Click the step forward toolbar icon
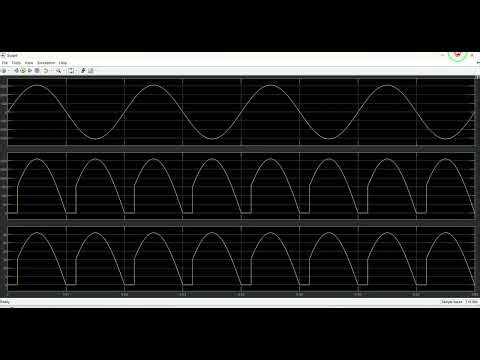Image resolution: width=480 pixels, height=360 pixels. click(30, 70)
